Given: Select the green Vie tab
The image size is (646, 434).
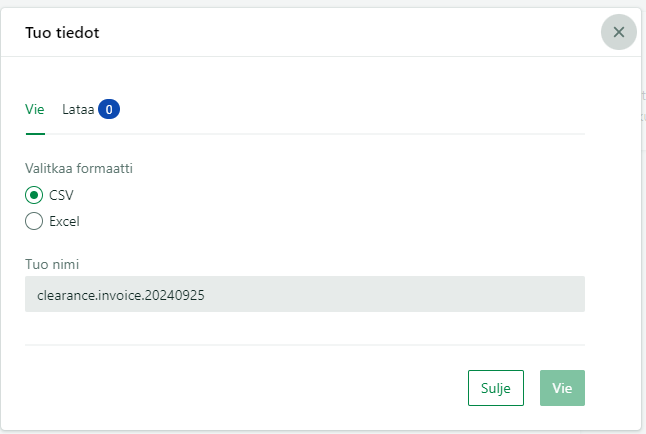Looking at the screenshot, I should 35,110.
